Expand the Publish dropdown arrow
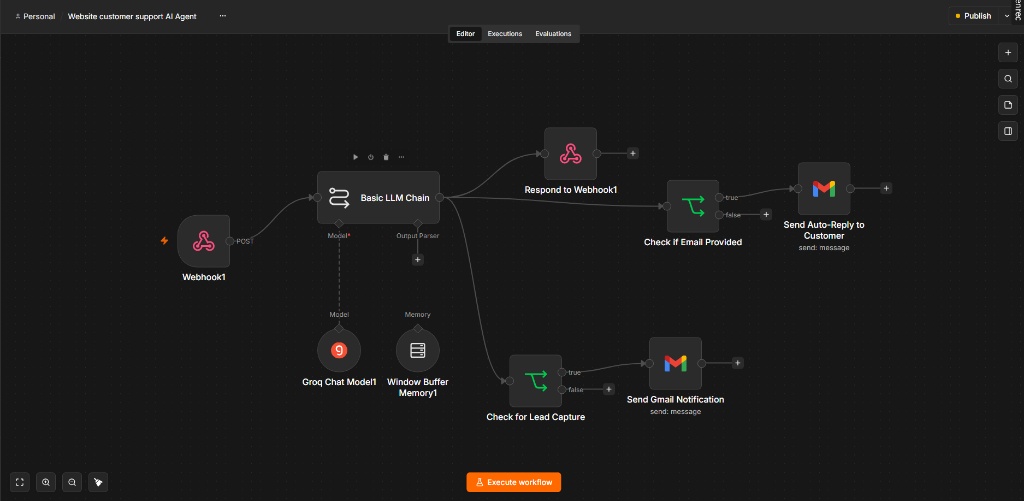The image size is (1024, 501). [1006, 16]
